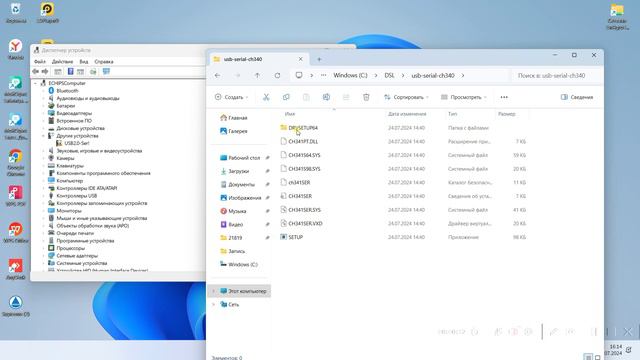Expand the Bluetooth node in Device Manager
The height and width of the screenshot is (360, 640).
pyautogui.click(x=44, y=91)
